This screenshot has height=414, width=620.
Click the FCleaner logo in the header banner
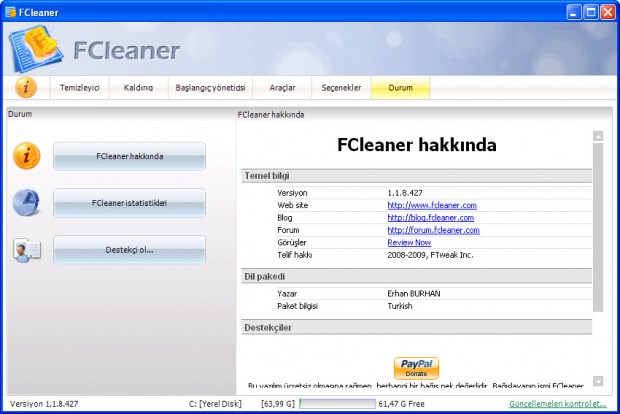36,49
